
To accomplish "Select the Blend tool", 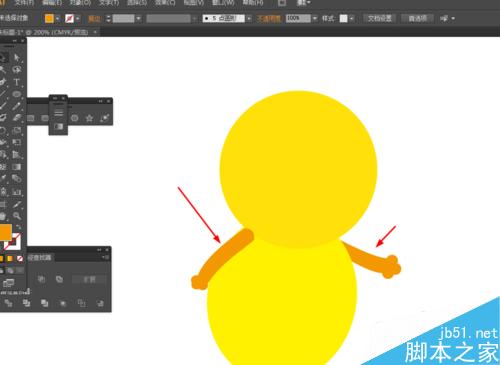I will 17,179.
